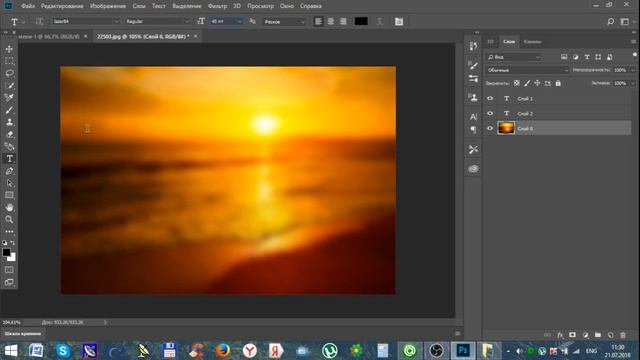Open layer opacity 100% dropdown arrow
The width and height of the screenshot is (640, 360).
pos(633,70)
